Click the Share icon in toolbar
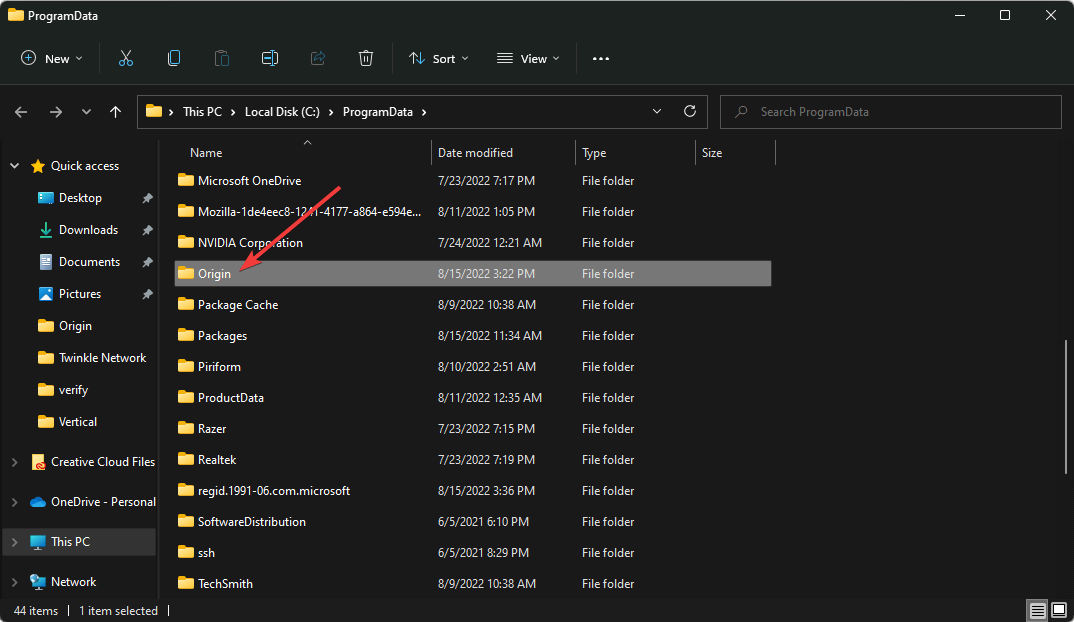 318,59
